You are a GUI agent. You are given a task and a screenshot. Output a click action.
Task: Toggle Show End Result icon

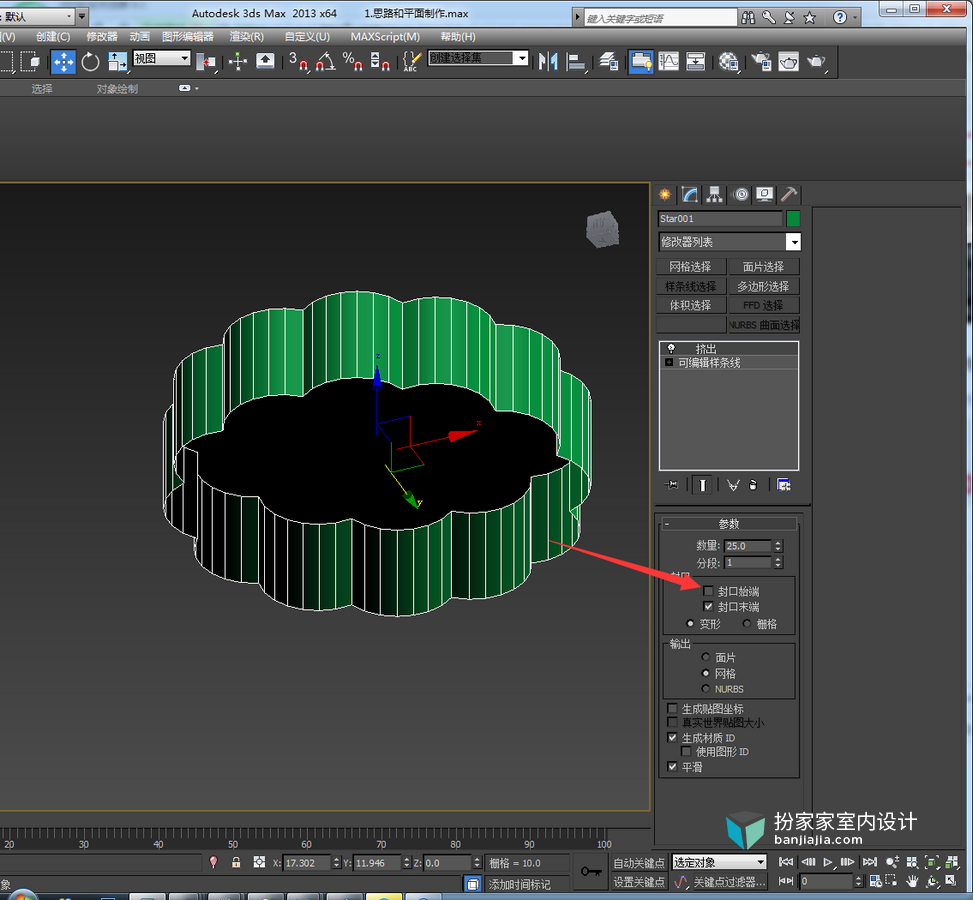pos(702,485)
